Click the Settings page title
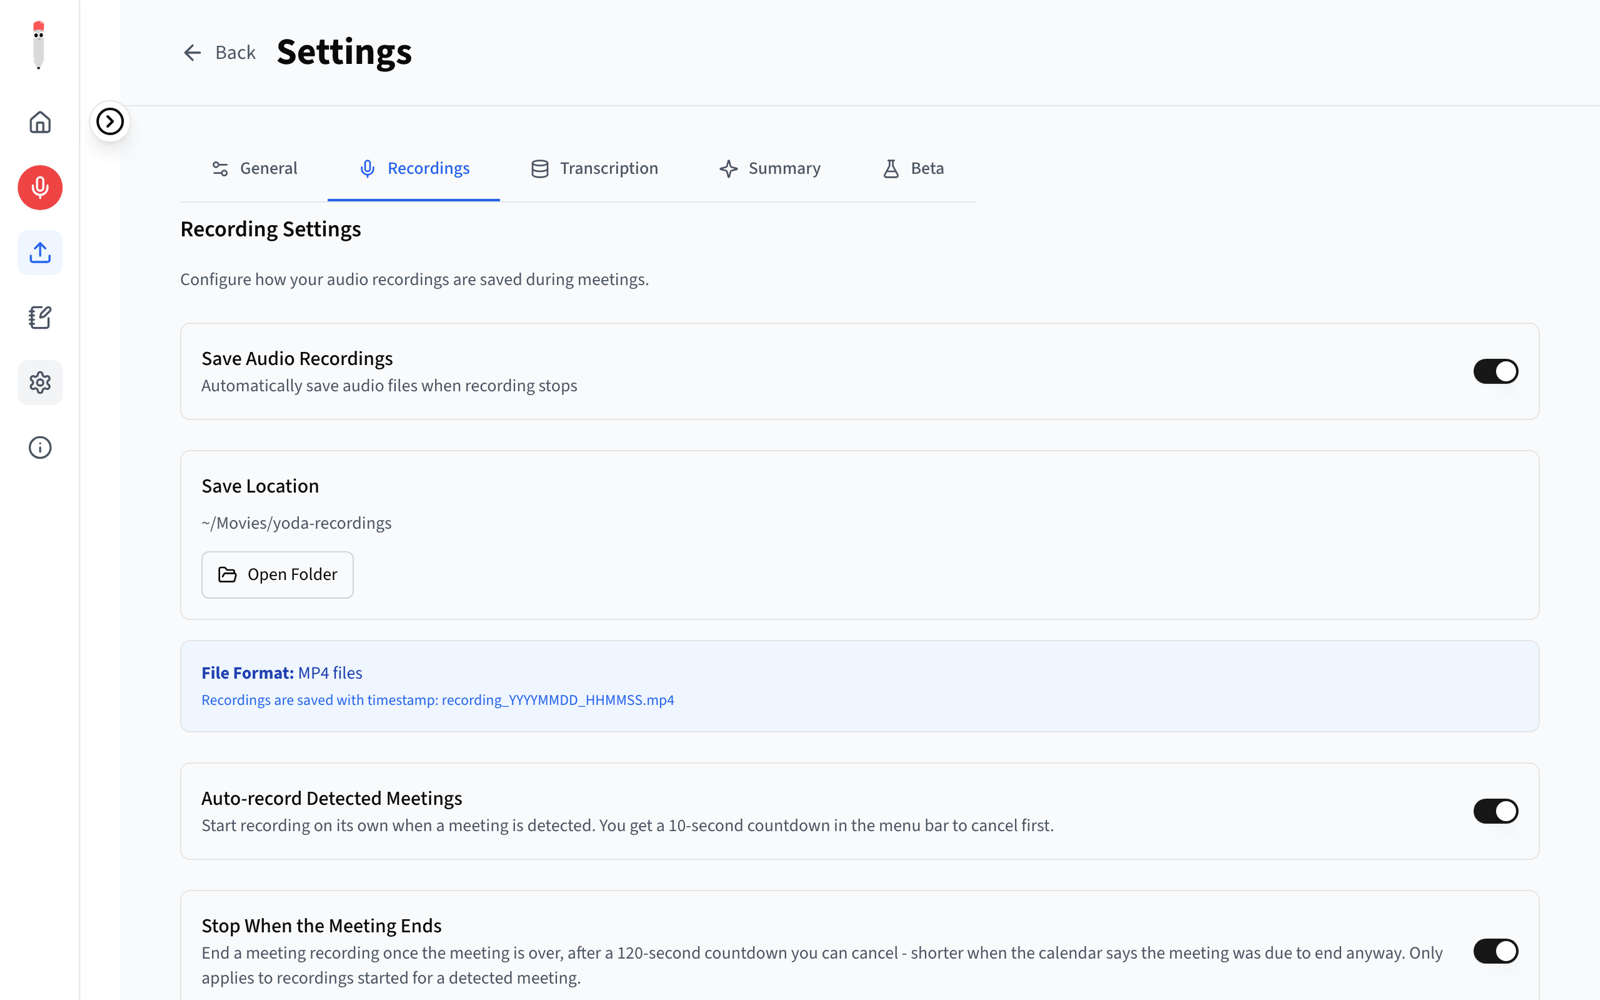This screenshot has height=1000, width=1600. click(344, 52)
